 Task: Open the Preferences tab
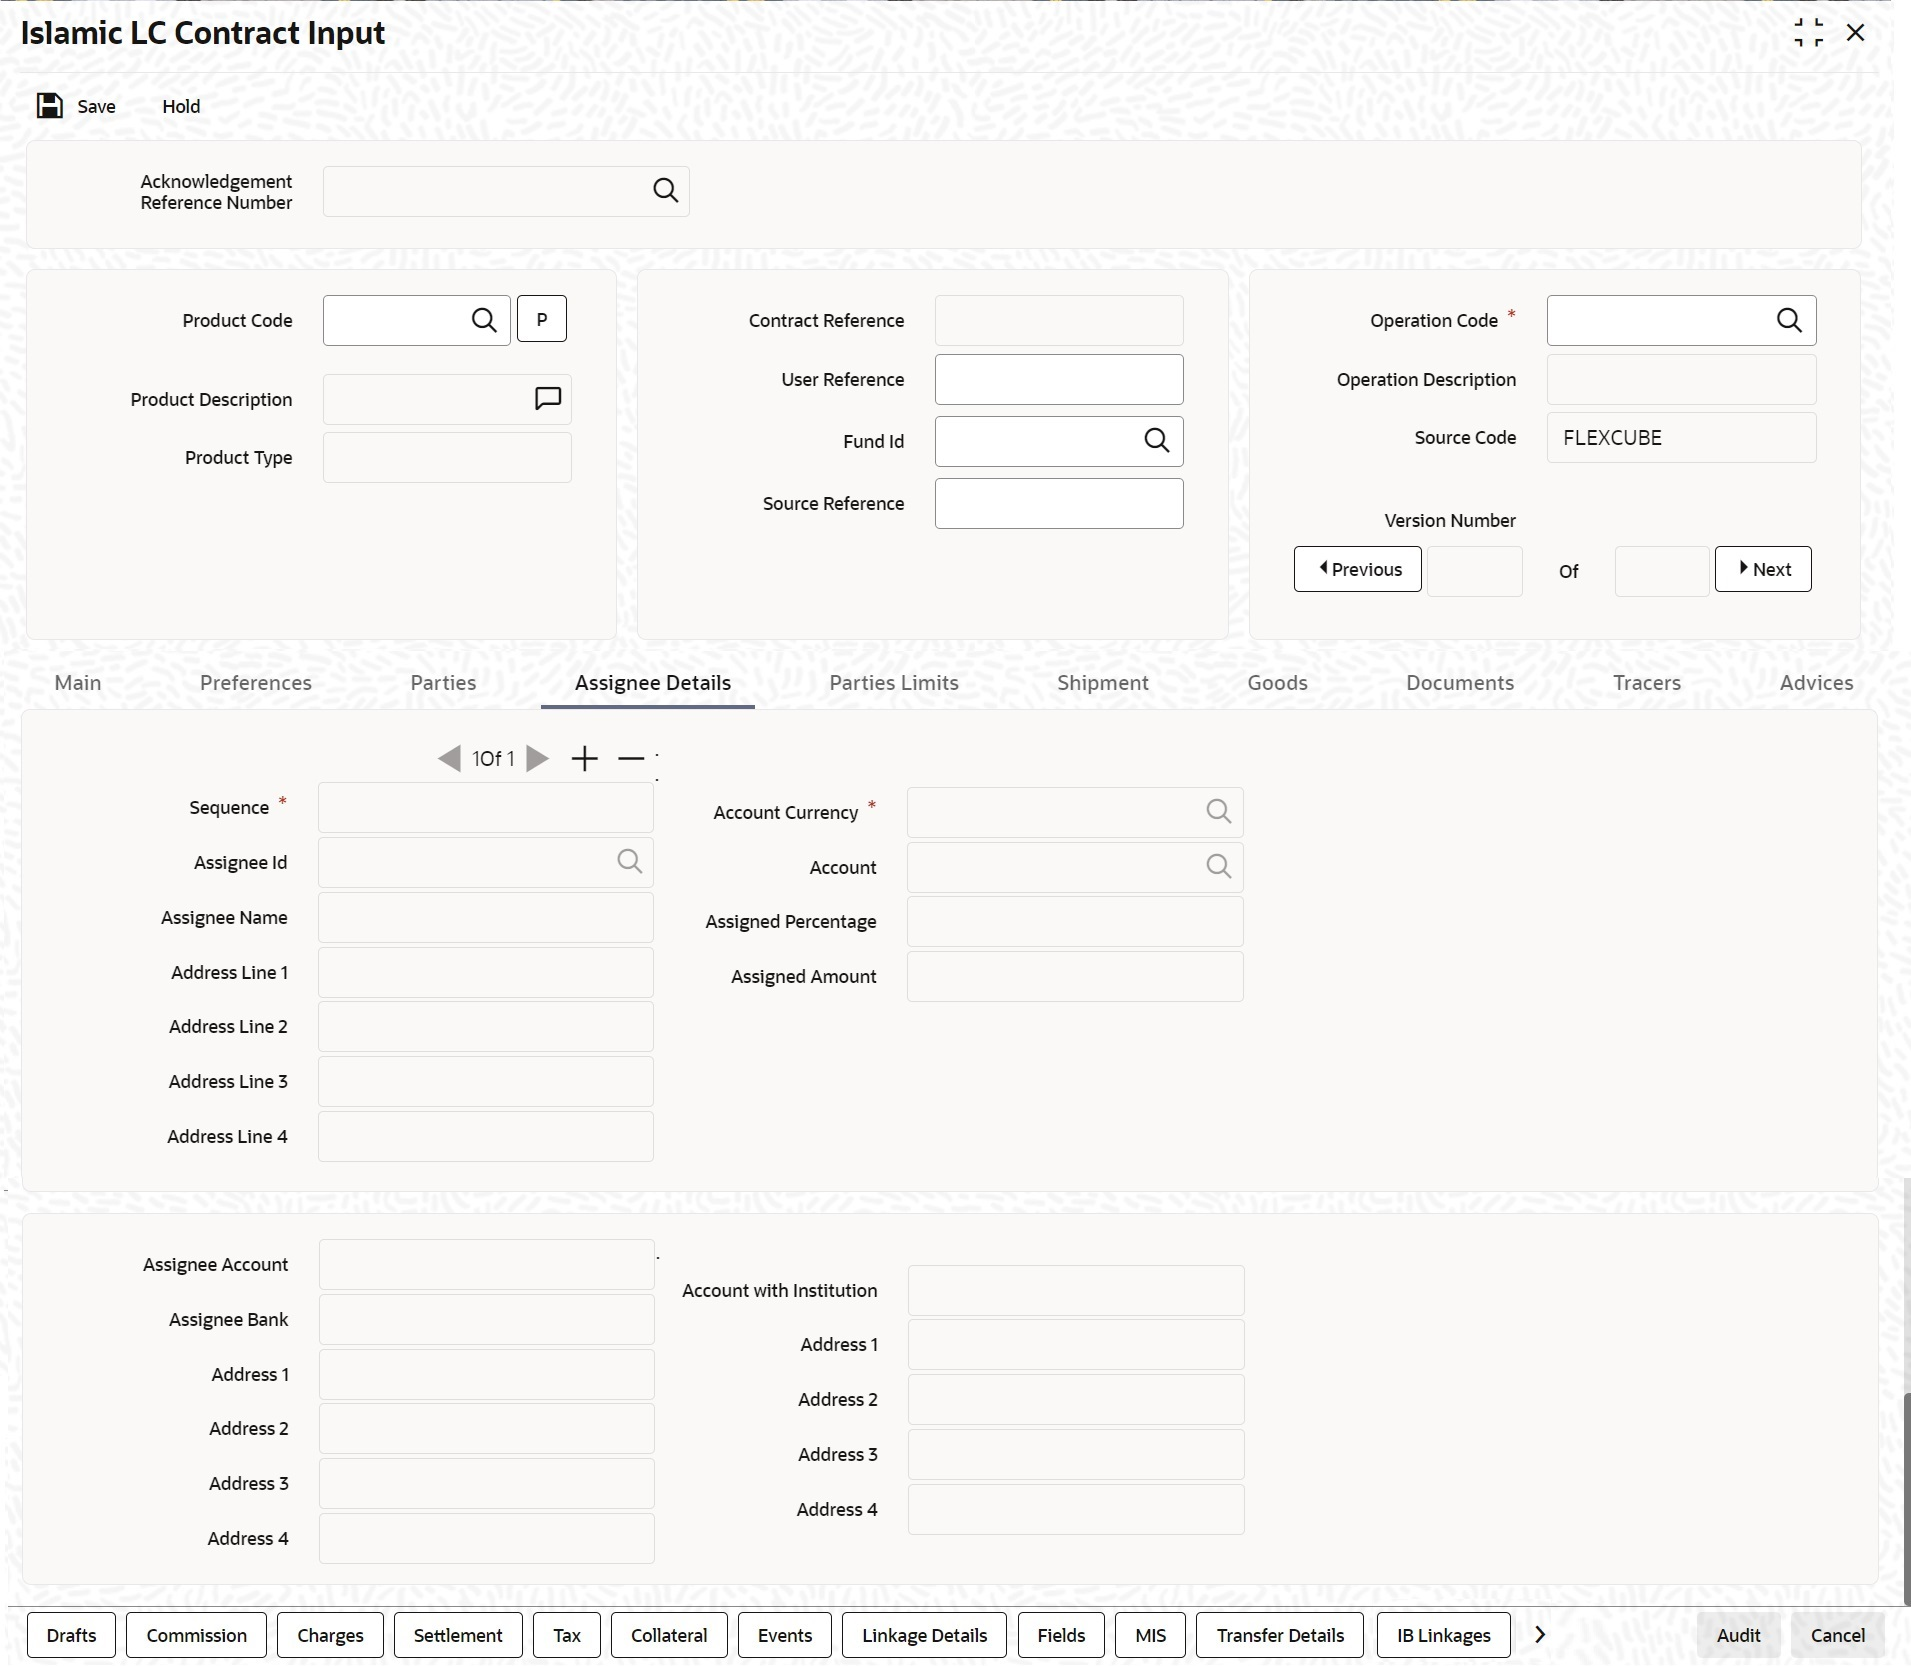click(256, 683)
